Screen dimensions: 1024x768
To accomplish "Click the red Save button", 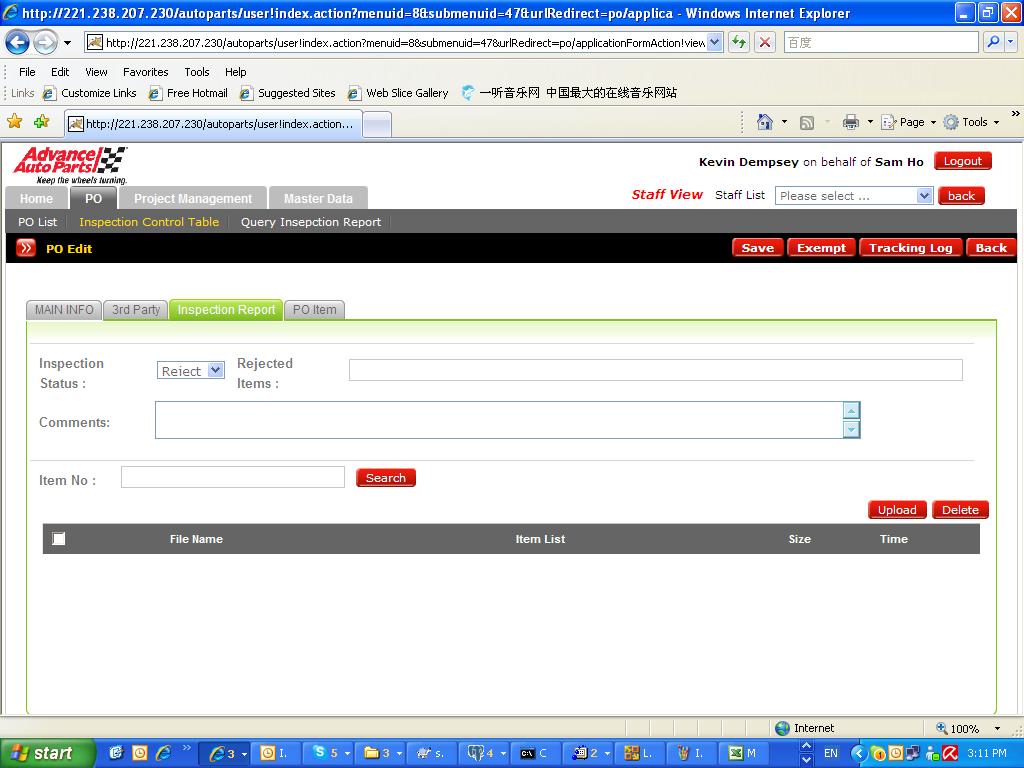I will [757, 248].
